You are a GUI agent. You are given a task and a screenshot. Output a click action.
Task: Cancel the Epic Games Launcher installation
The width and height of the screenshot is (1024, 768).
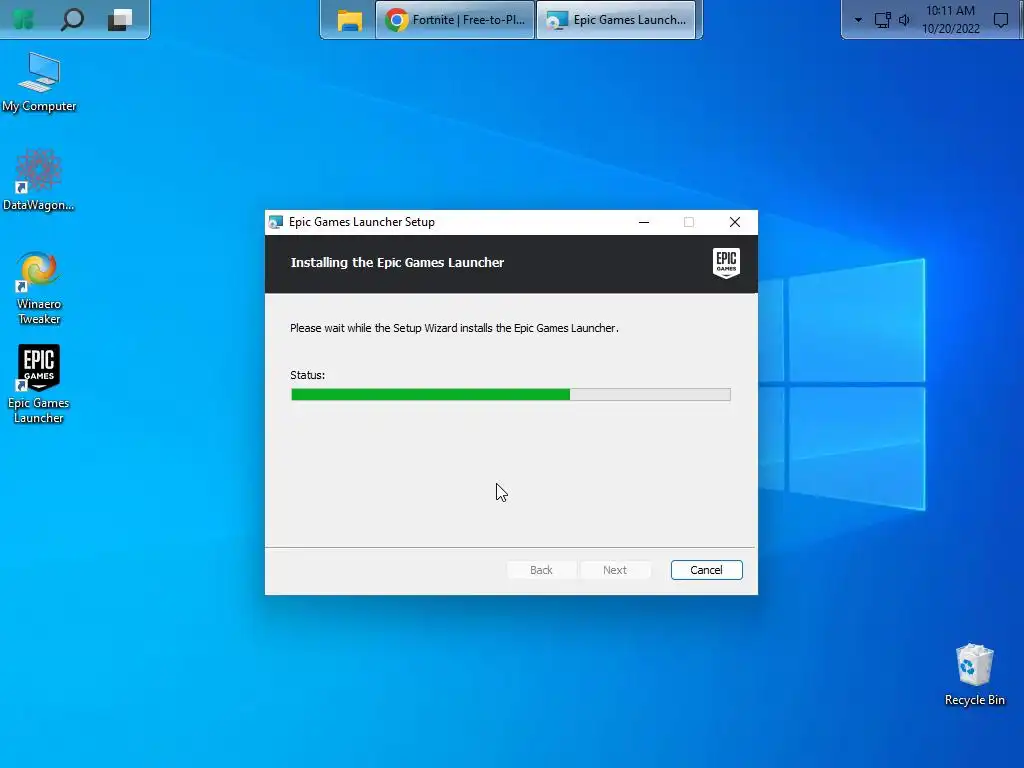tap(707, 570)
